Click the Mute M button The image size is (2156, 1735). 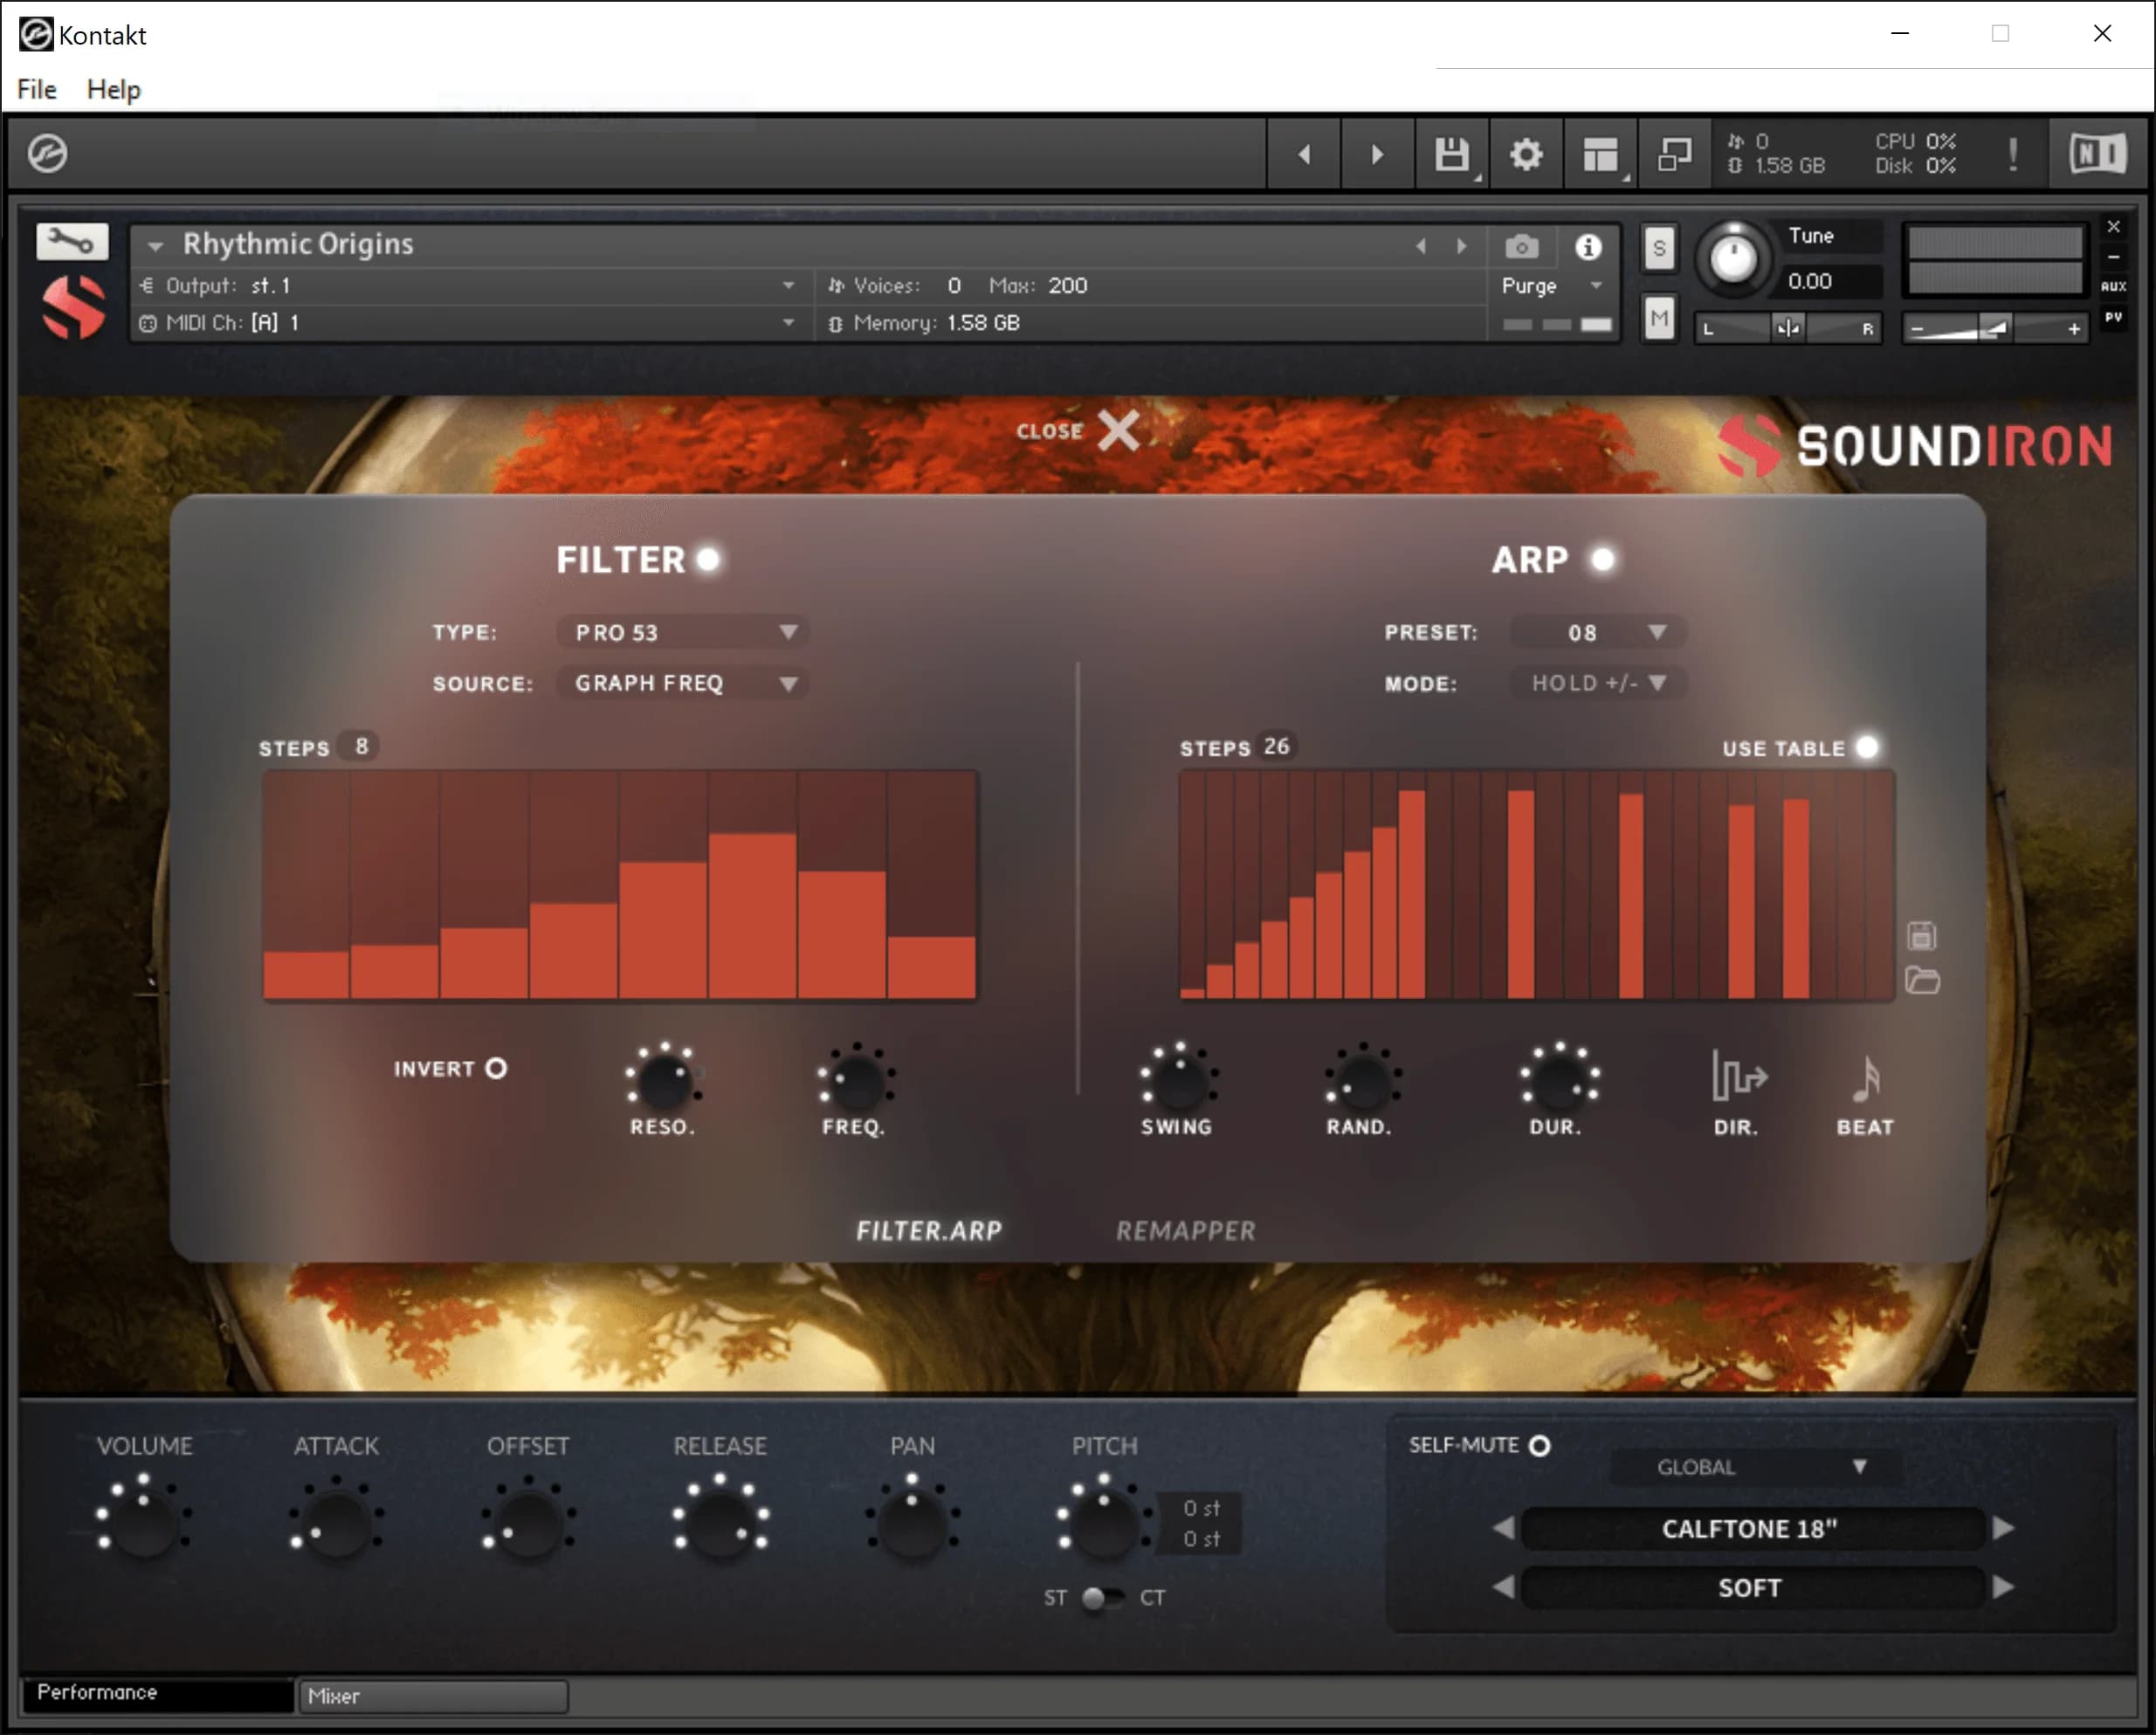coord(1659,320)
